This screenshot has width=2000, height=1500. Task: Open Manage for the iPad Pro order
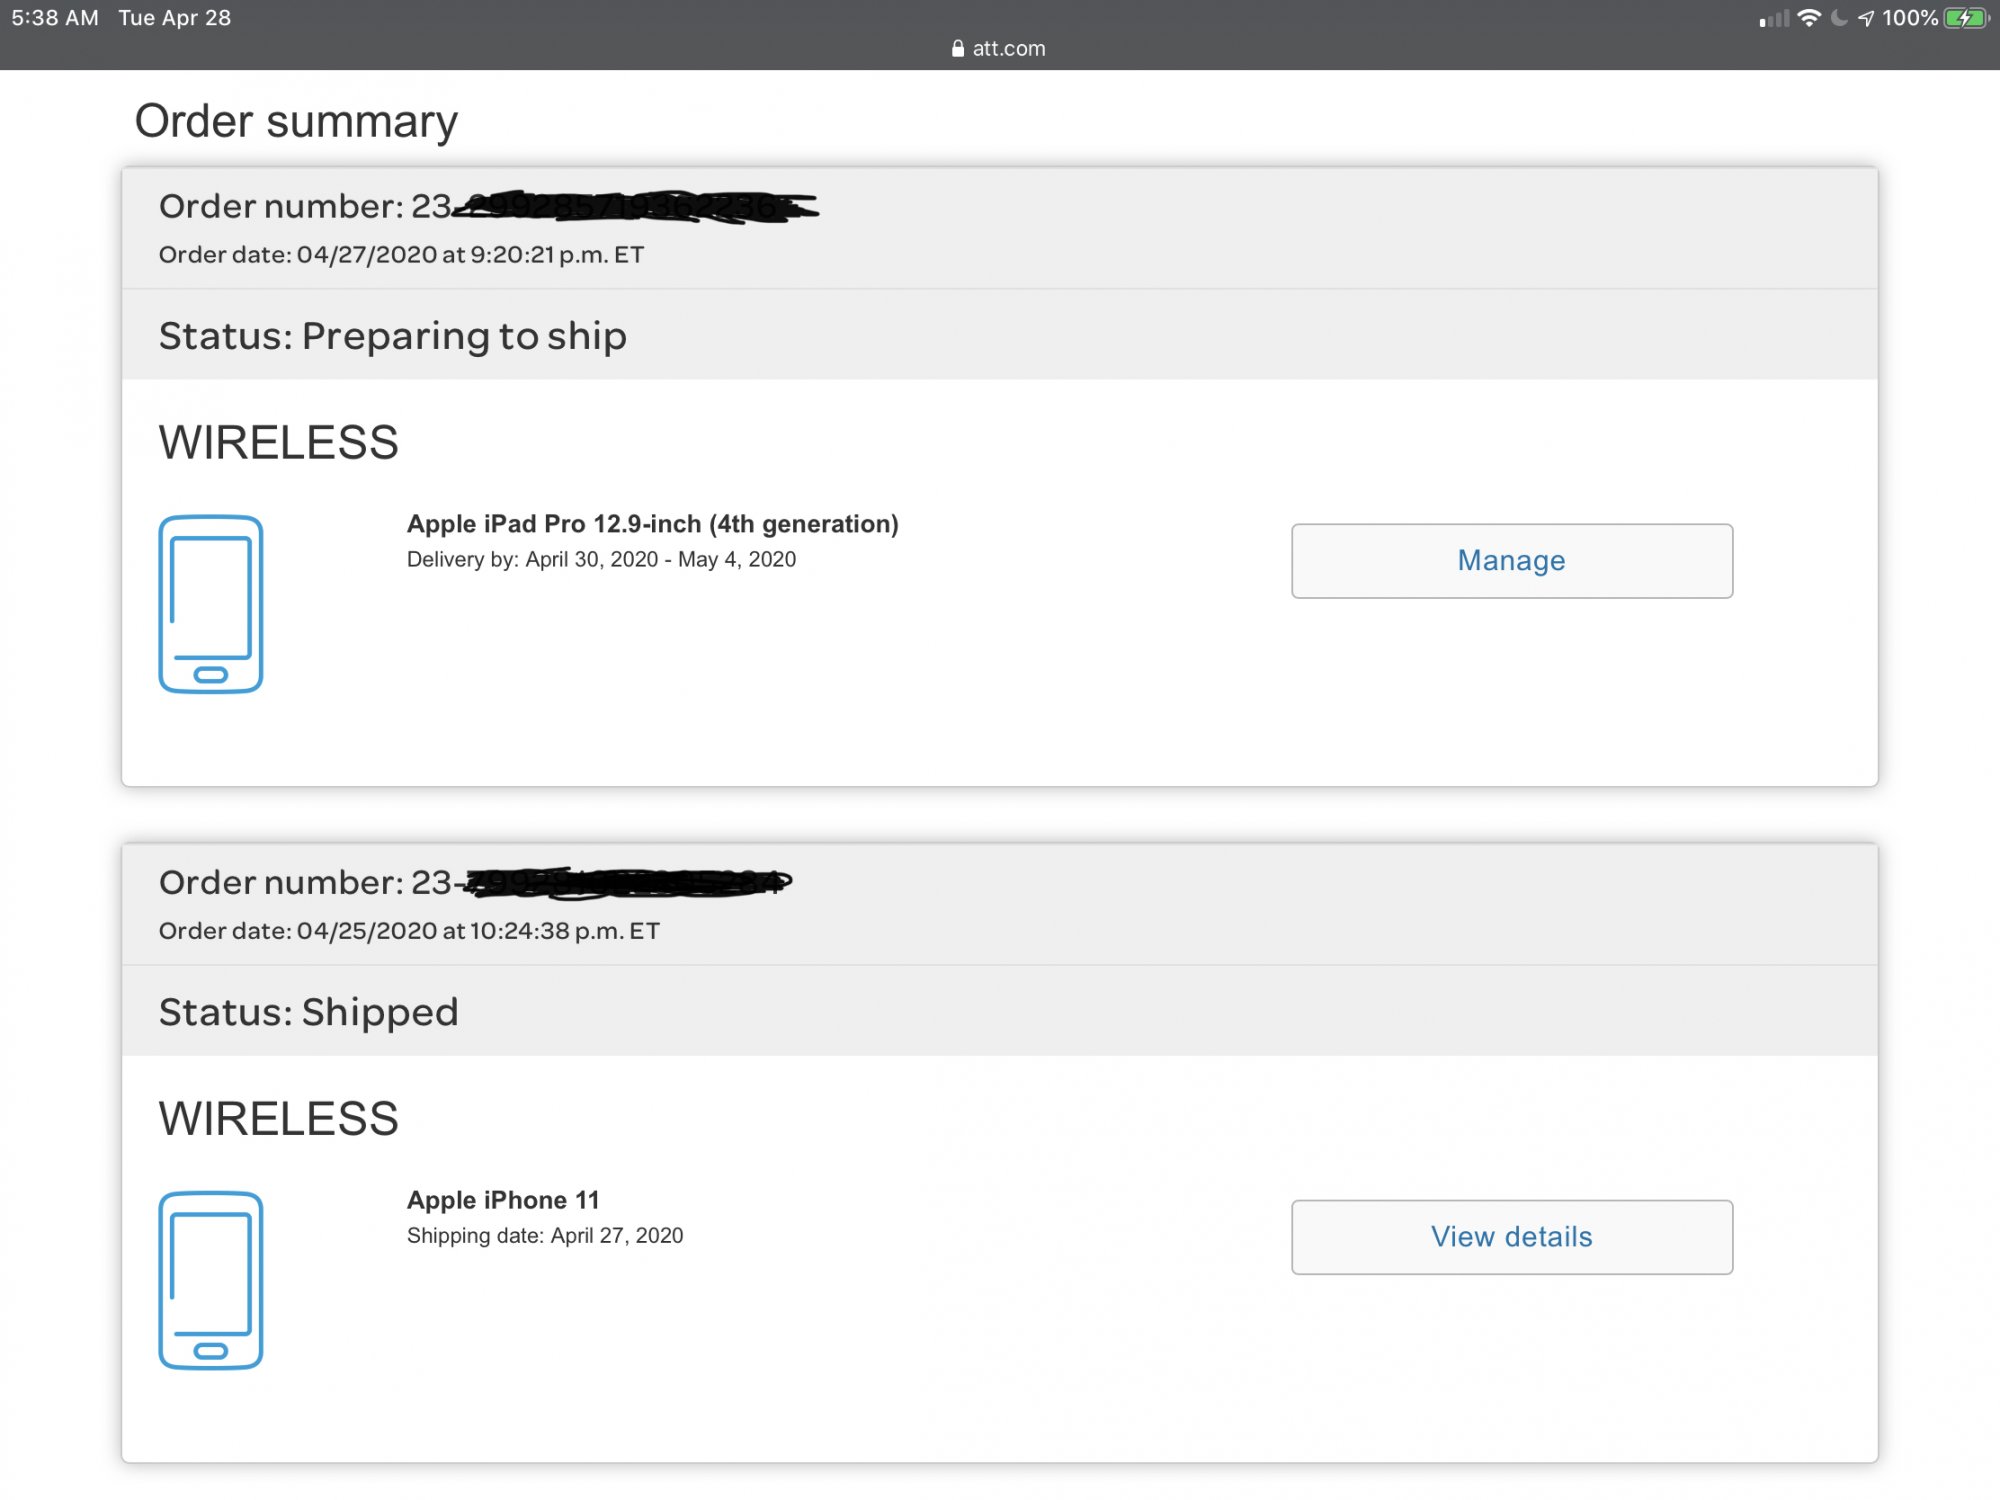pyautogui.click(x=1512, y=561)
